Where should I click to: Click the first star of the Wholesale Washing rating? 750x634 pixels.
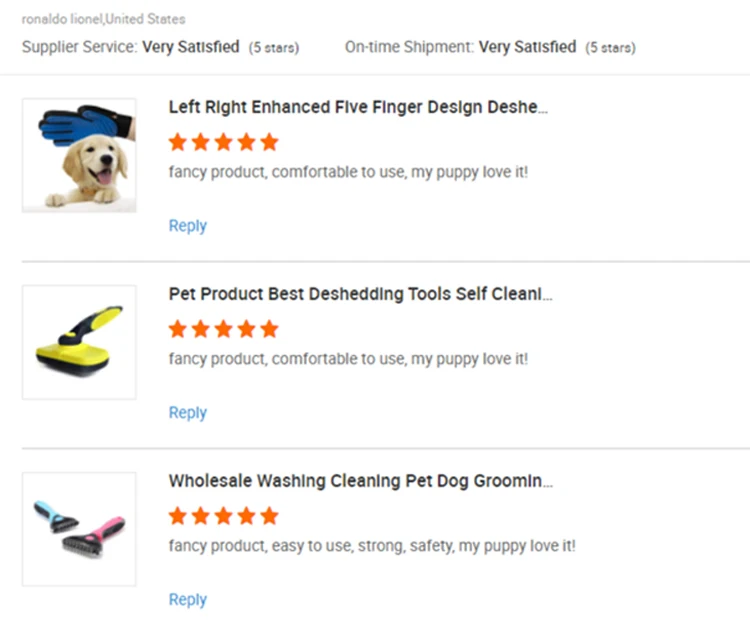click(x=178, y=516)
